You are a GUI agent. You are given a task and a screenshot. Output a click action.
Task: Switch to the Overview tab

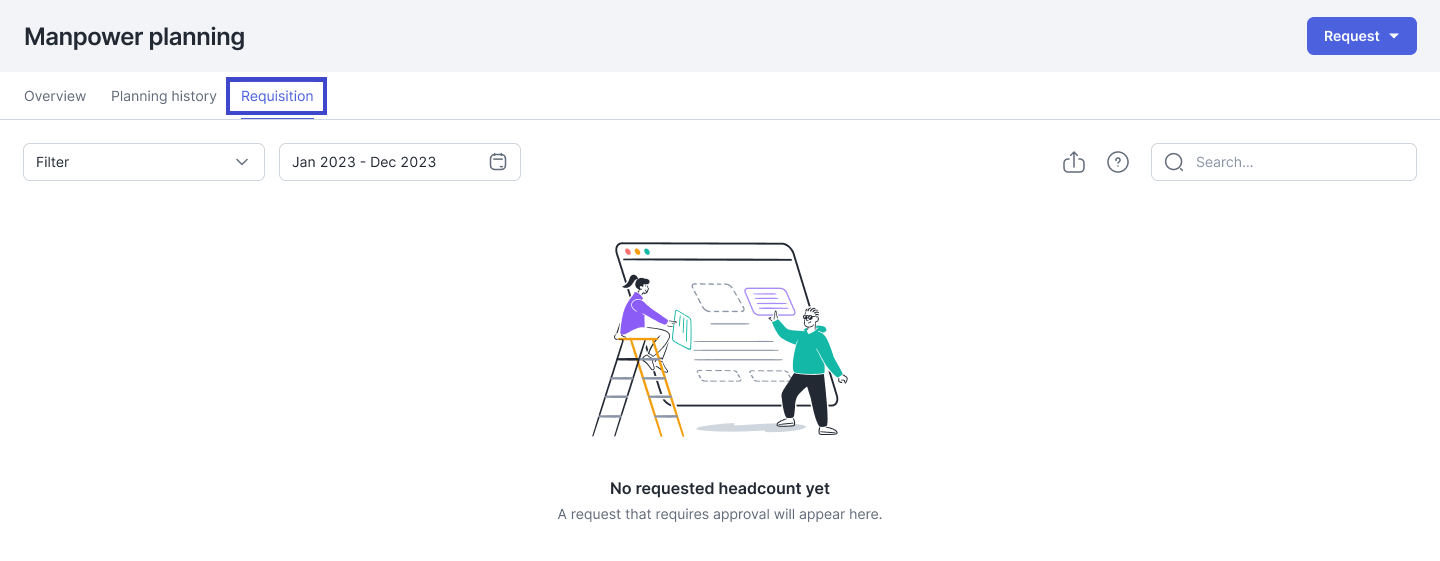(55, 96)
